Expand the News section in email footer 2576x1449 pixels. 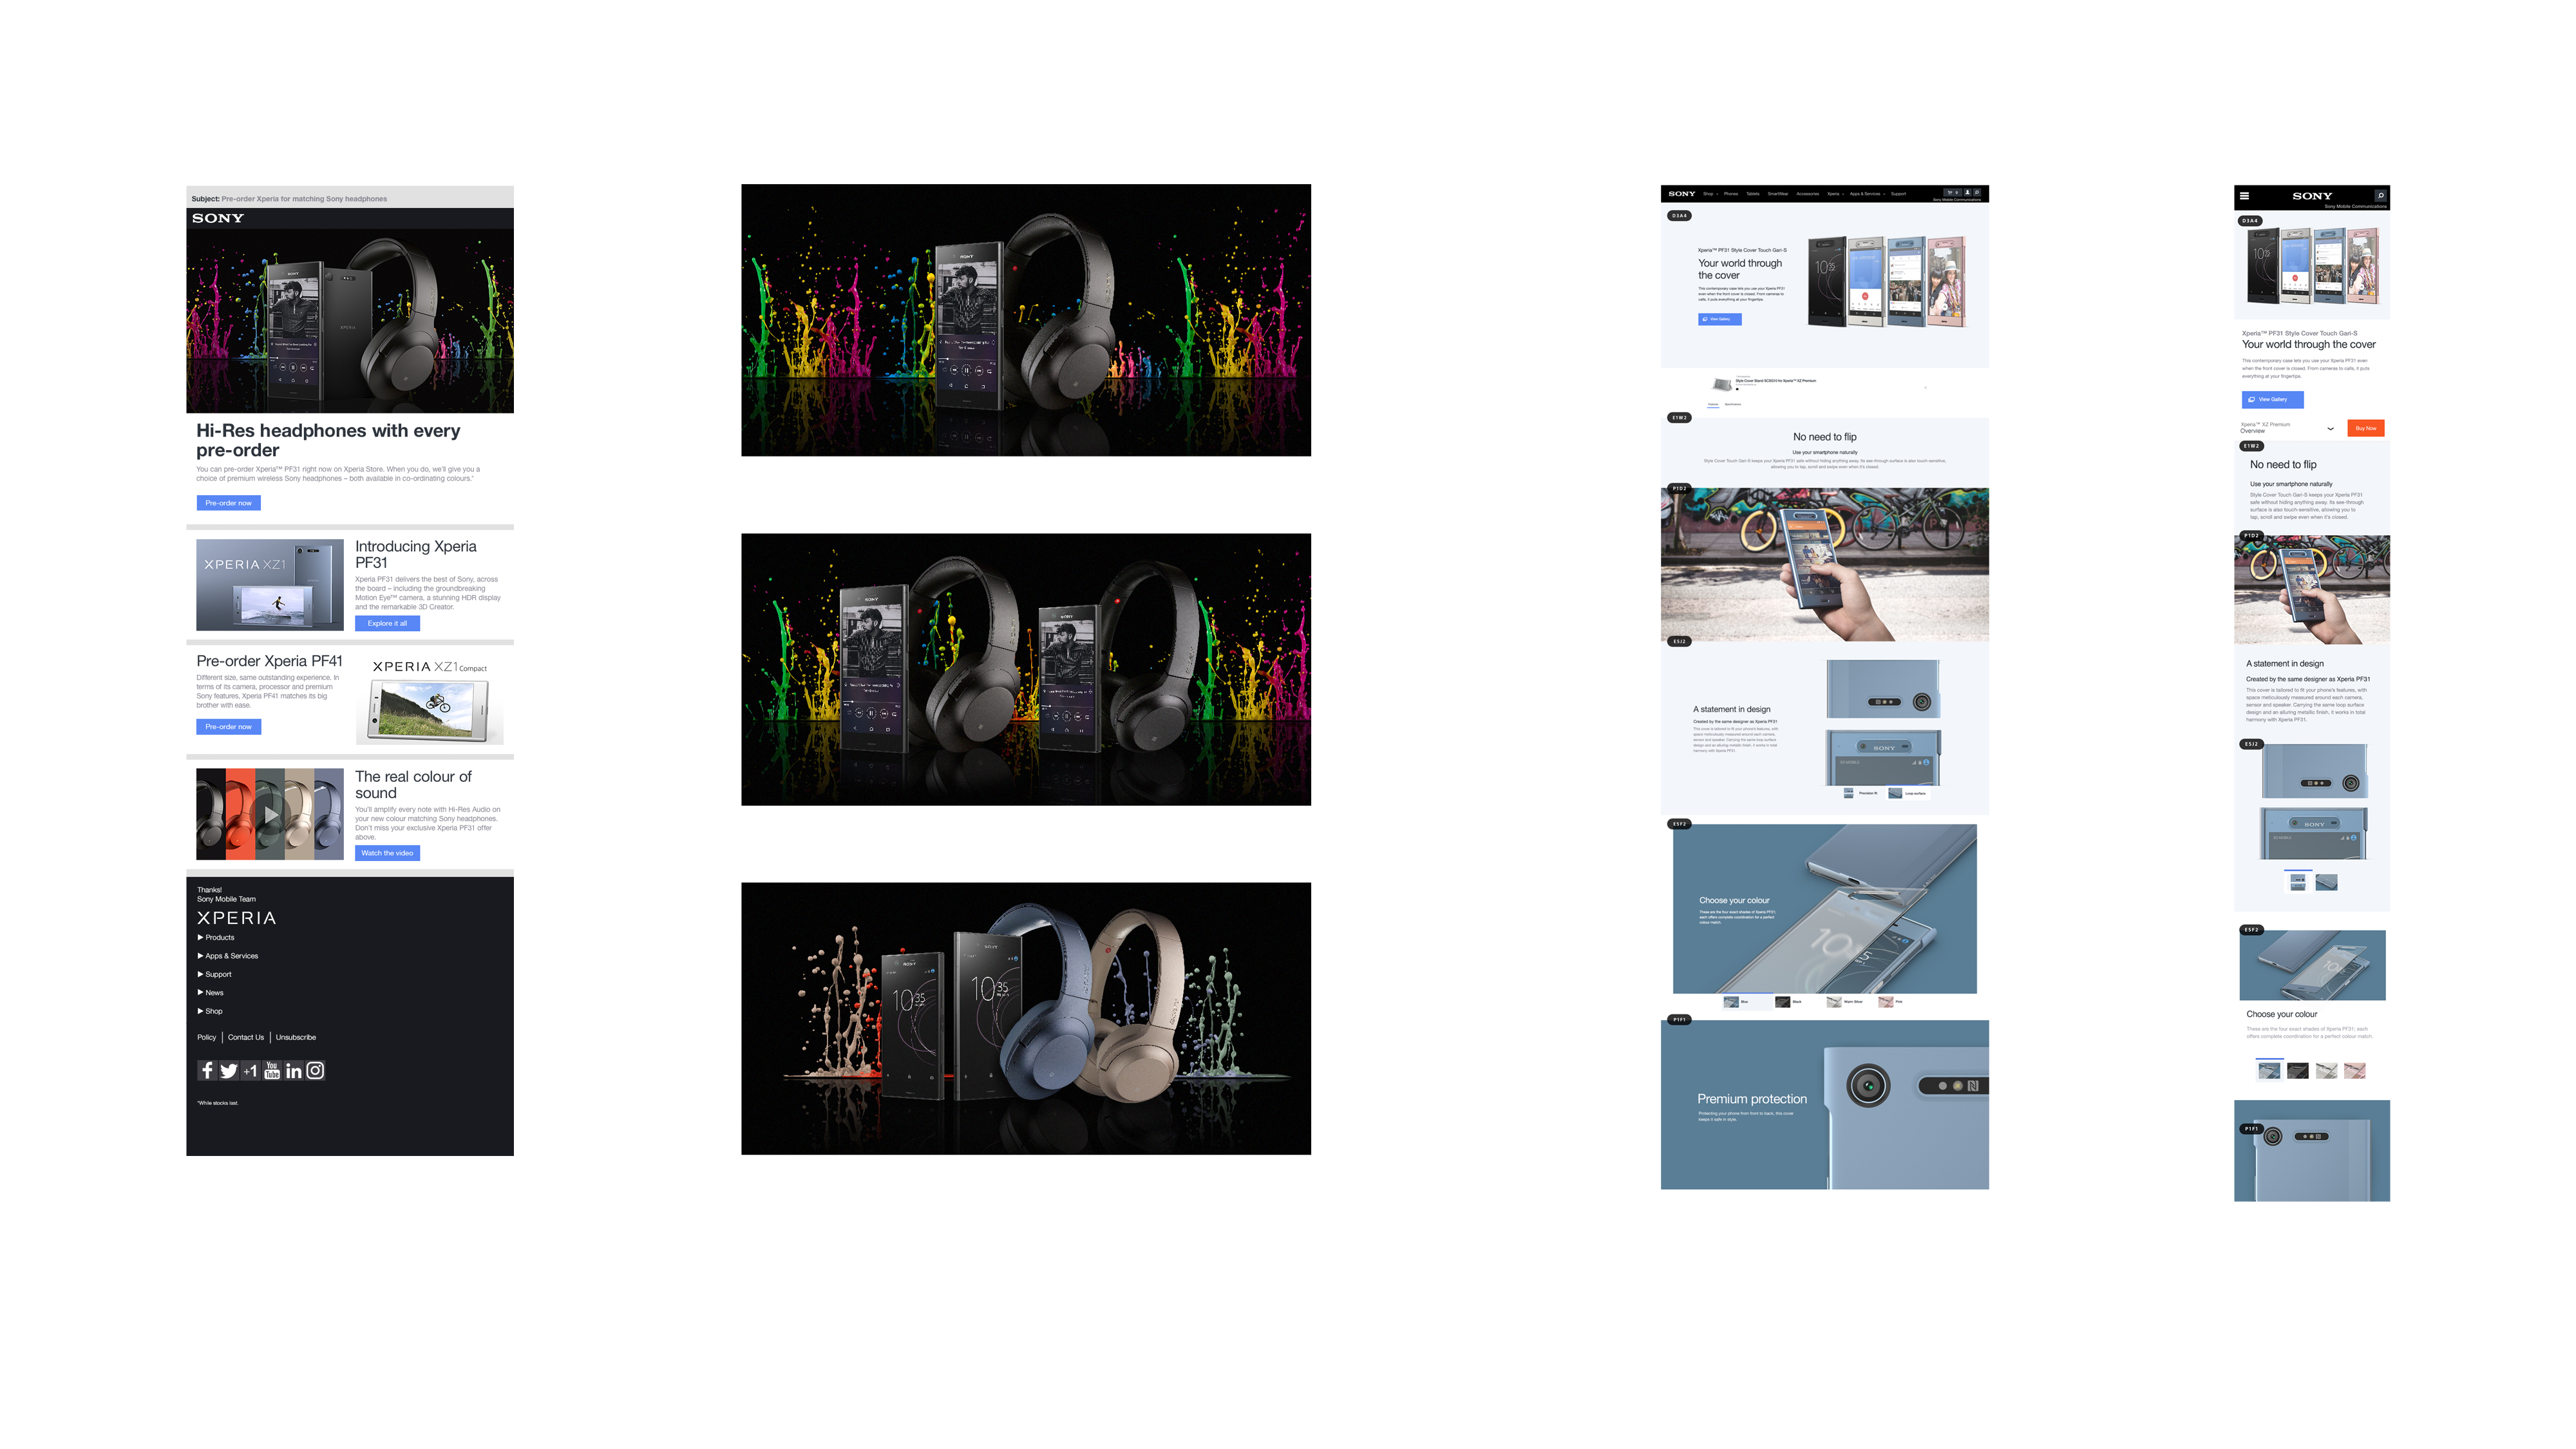[210, 993]
